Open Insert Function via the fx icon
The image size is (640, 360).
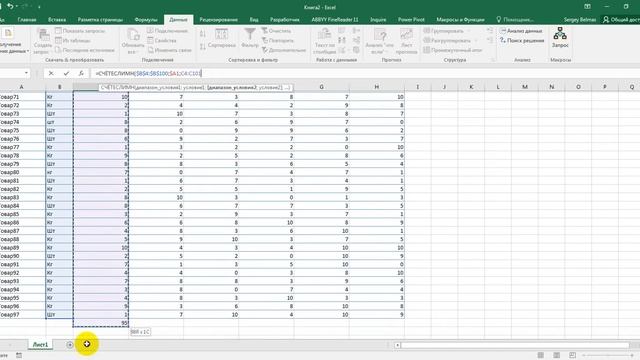pyautogui.click(x=81, y=73)
